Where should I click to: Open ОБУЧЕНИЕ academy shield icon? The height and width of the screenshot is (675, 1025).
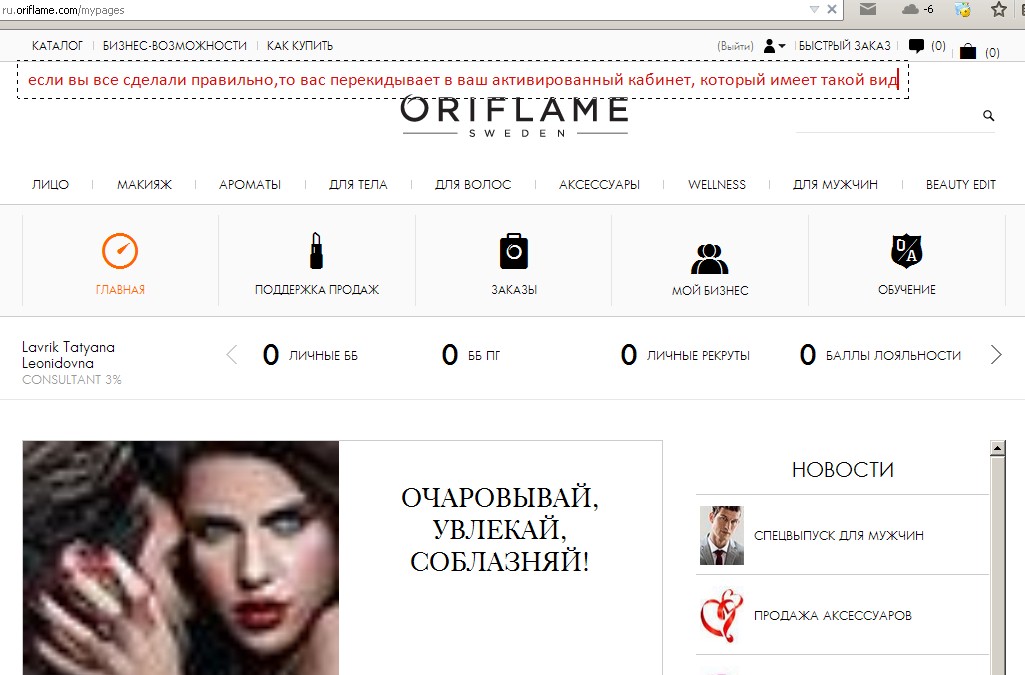(907, 251)
